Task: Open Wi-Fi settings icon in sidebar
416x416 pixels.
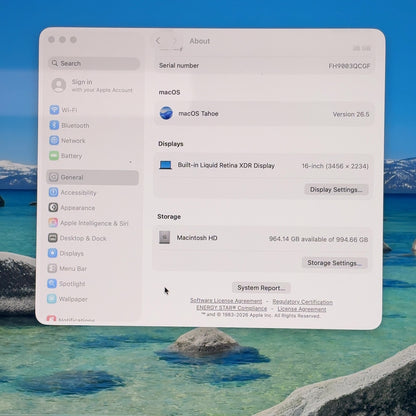Action: (54, 110)
